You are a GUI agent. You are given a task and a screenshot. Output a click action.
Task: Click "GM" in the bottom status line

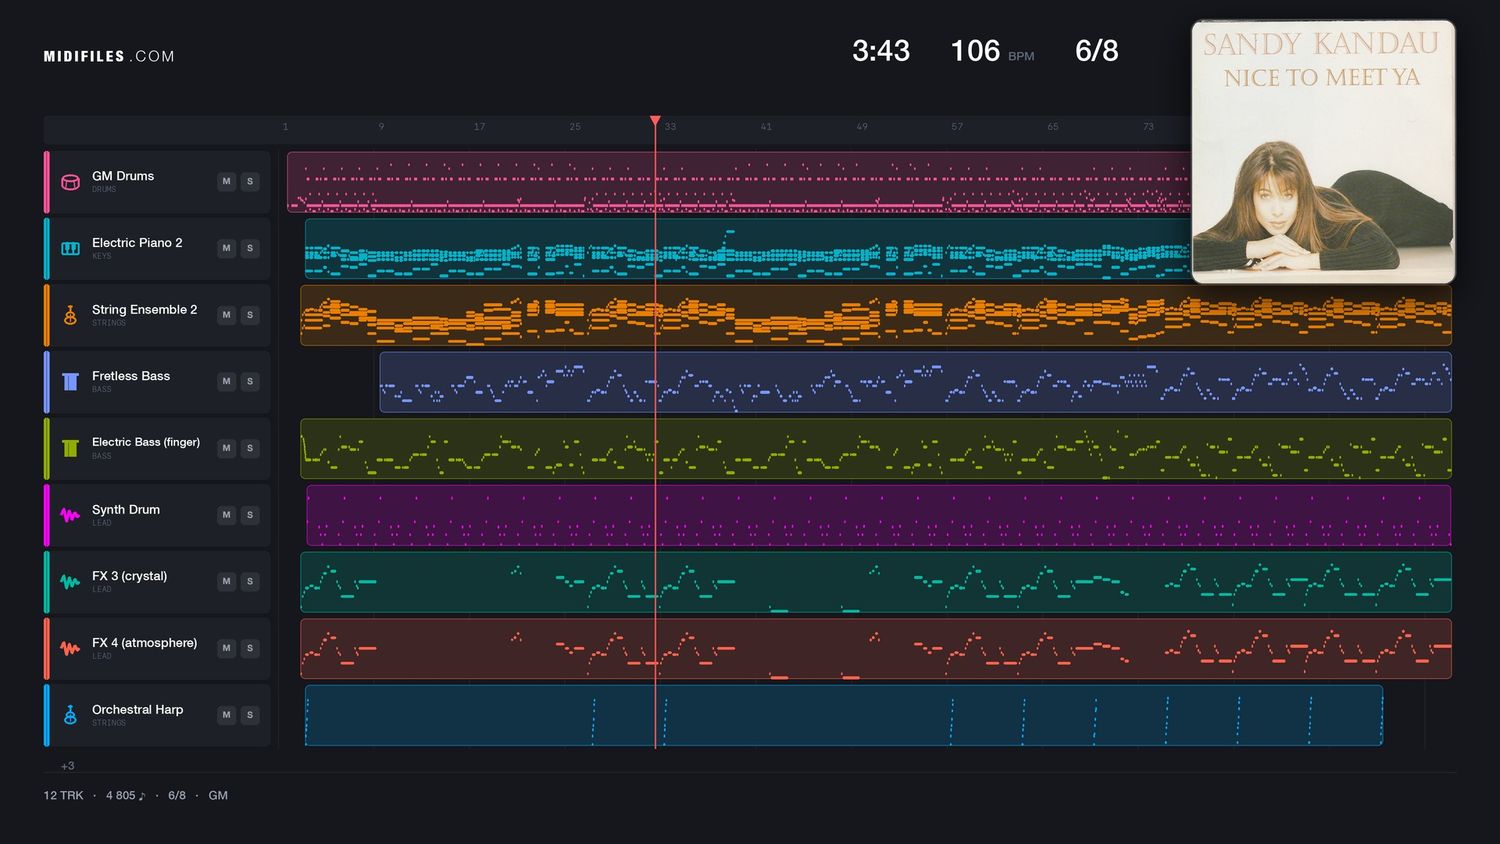coord(218,796)
